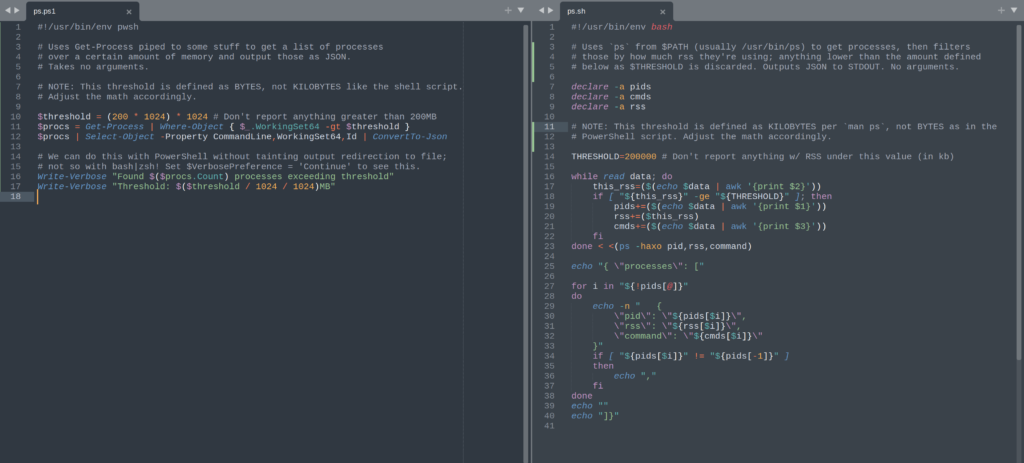The image size is (1024, 463).
Task: Click line number 41 in ps.sh gutter
Action: pyautogui.click(x=549, y=426)
